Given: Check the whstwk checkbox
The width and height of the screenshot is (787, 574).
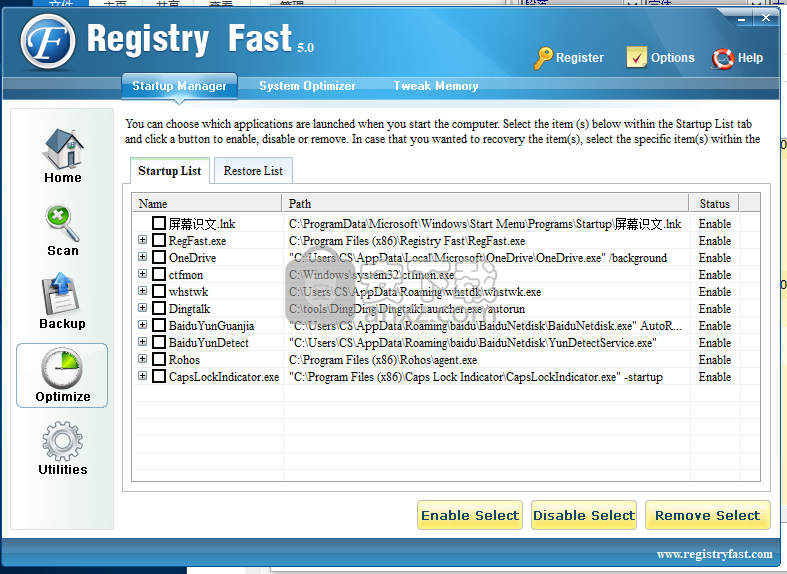Looking at the screenshot, I should [159, 291].
